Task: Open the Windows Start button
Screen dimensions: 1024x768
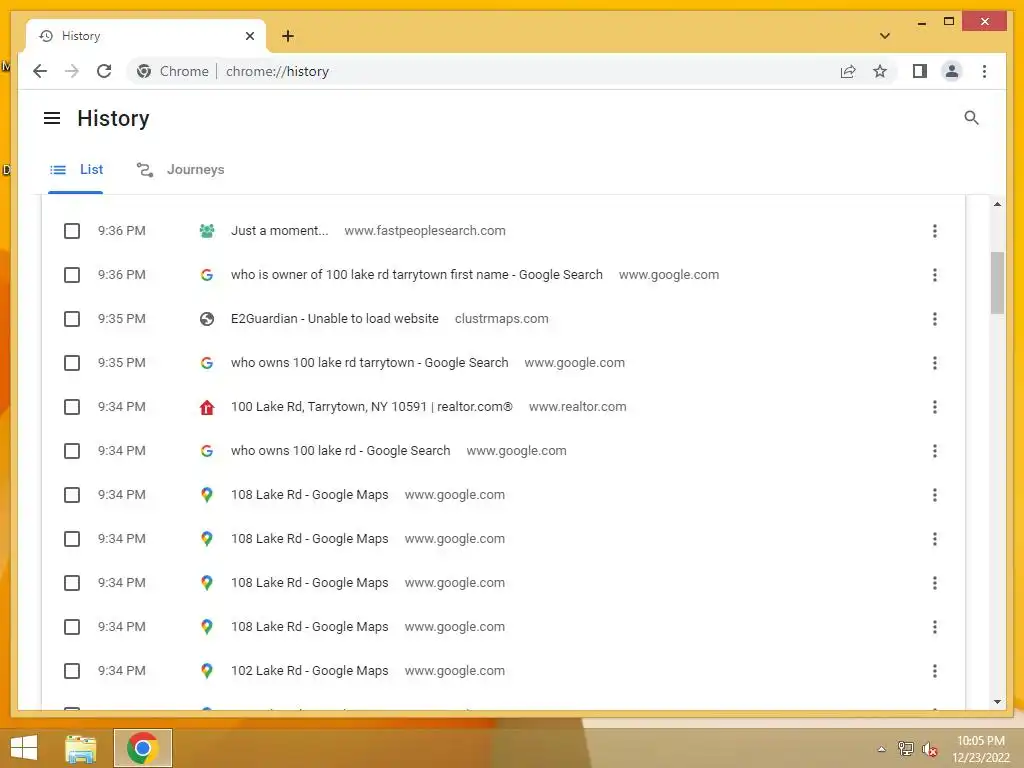Action: pyautogui.click(x=24, y=748)
